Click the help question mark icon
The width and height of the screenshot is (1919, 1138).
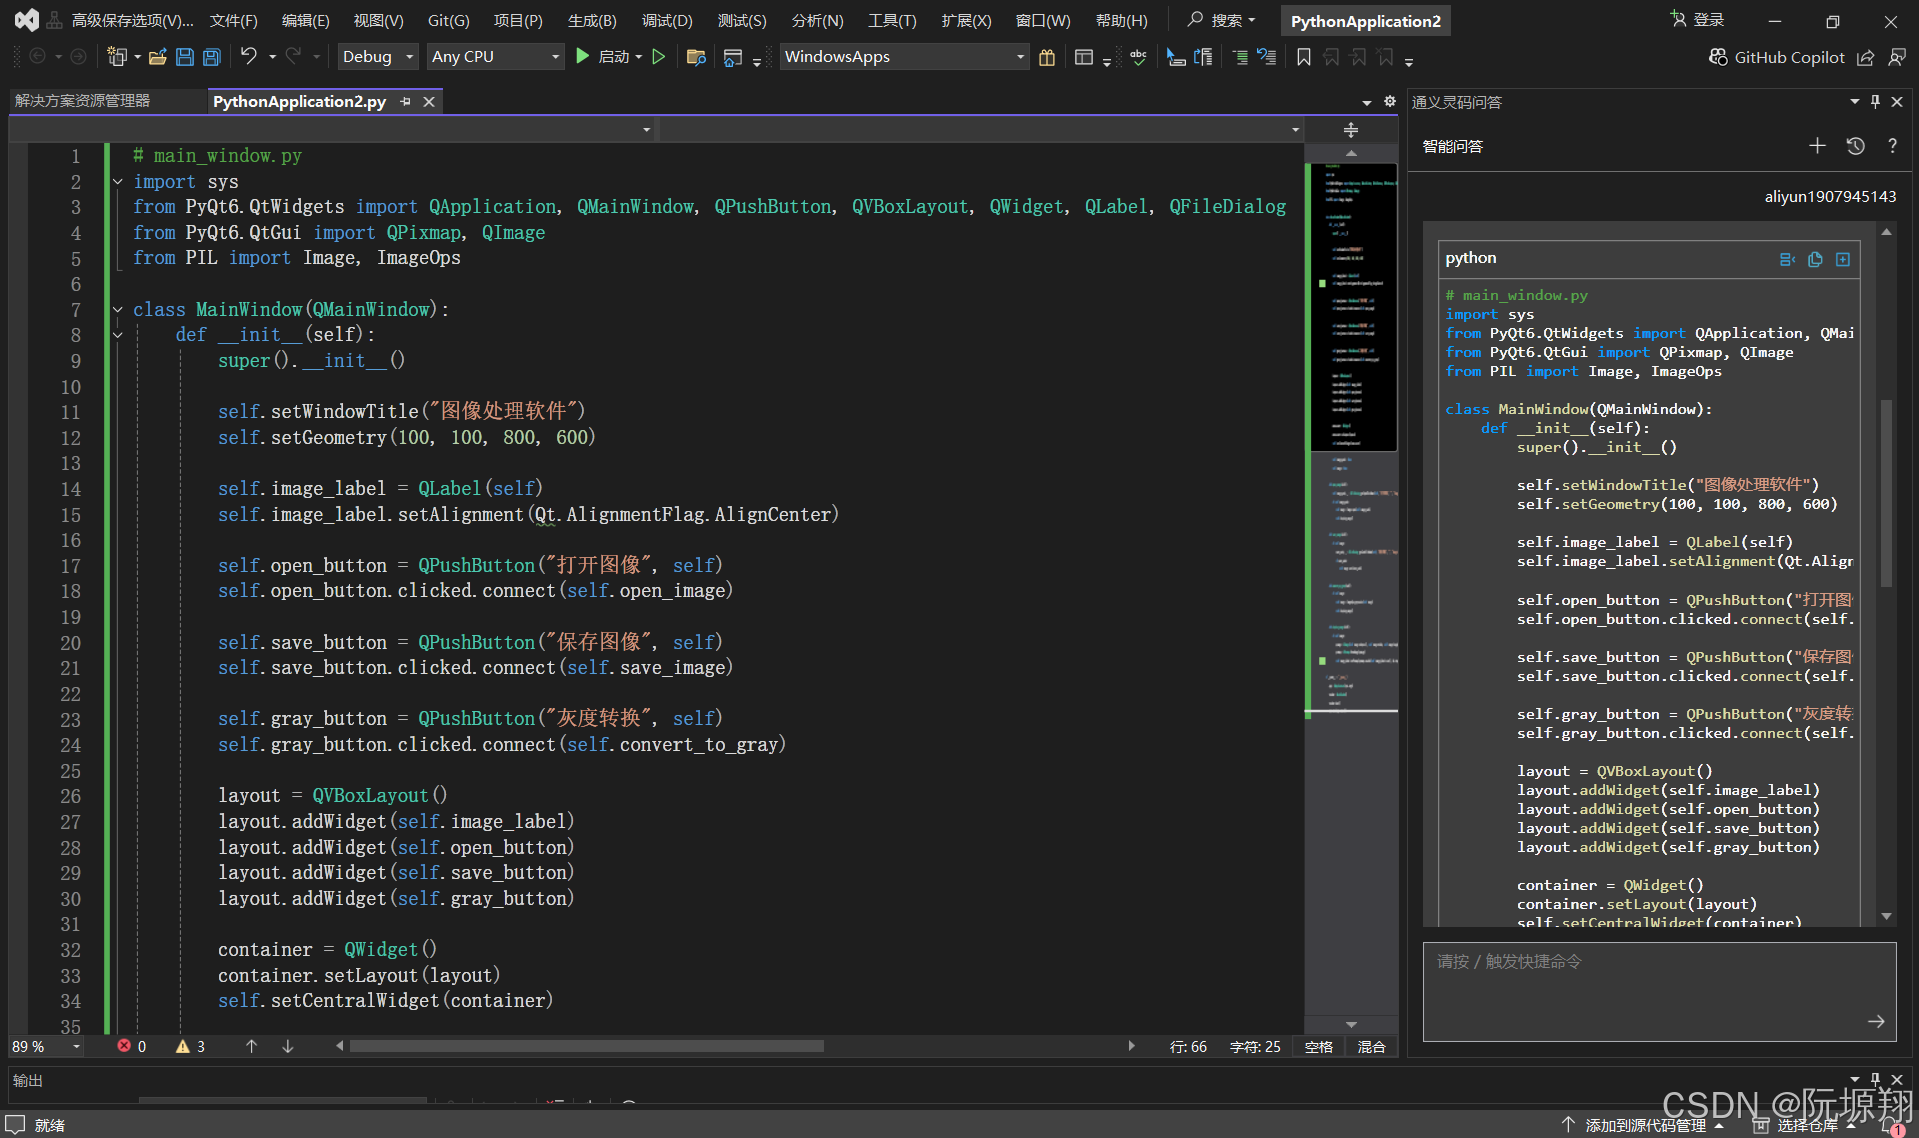coord(1892,146)
